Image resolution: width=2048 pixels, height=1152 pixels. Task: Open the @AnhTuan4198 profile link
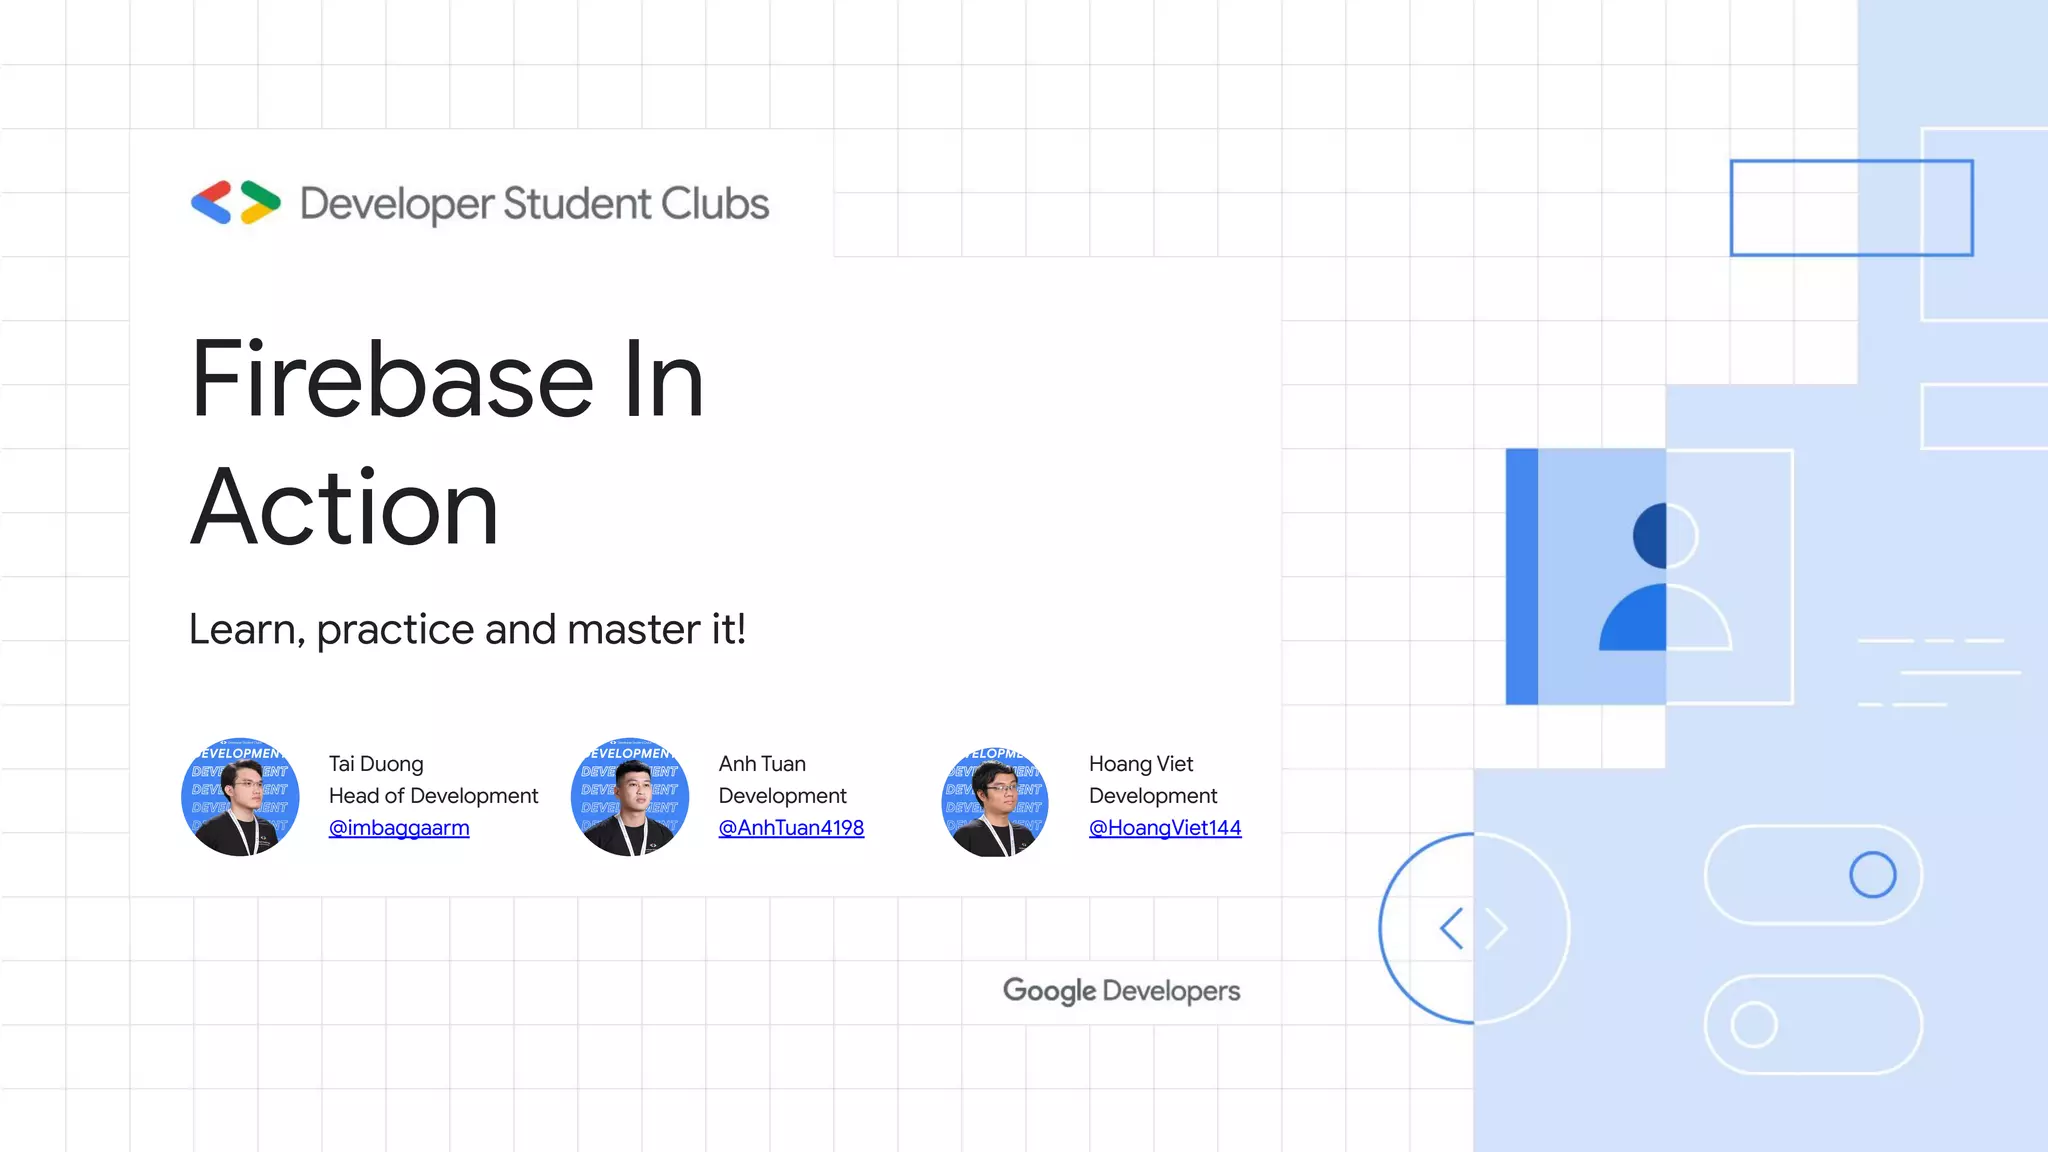click(x=791, y=828)
